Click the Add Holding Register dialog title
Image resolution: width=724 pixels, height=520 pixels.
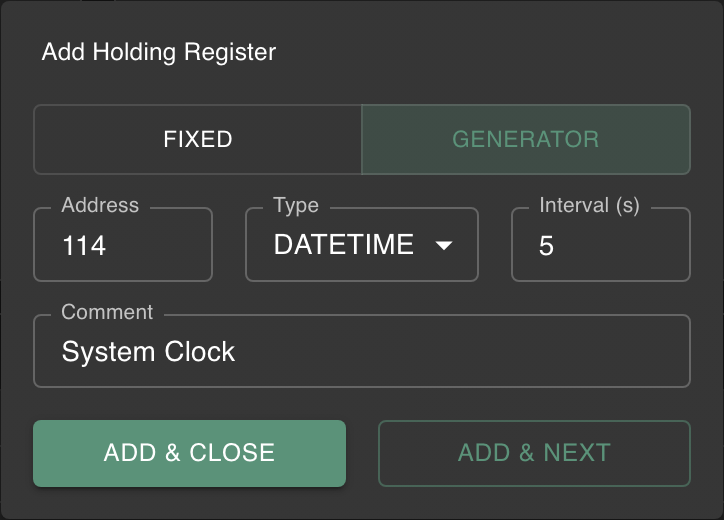pos(159,52)
